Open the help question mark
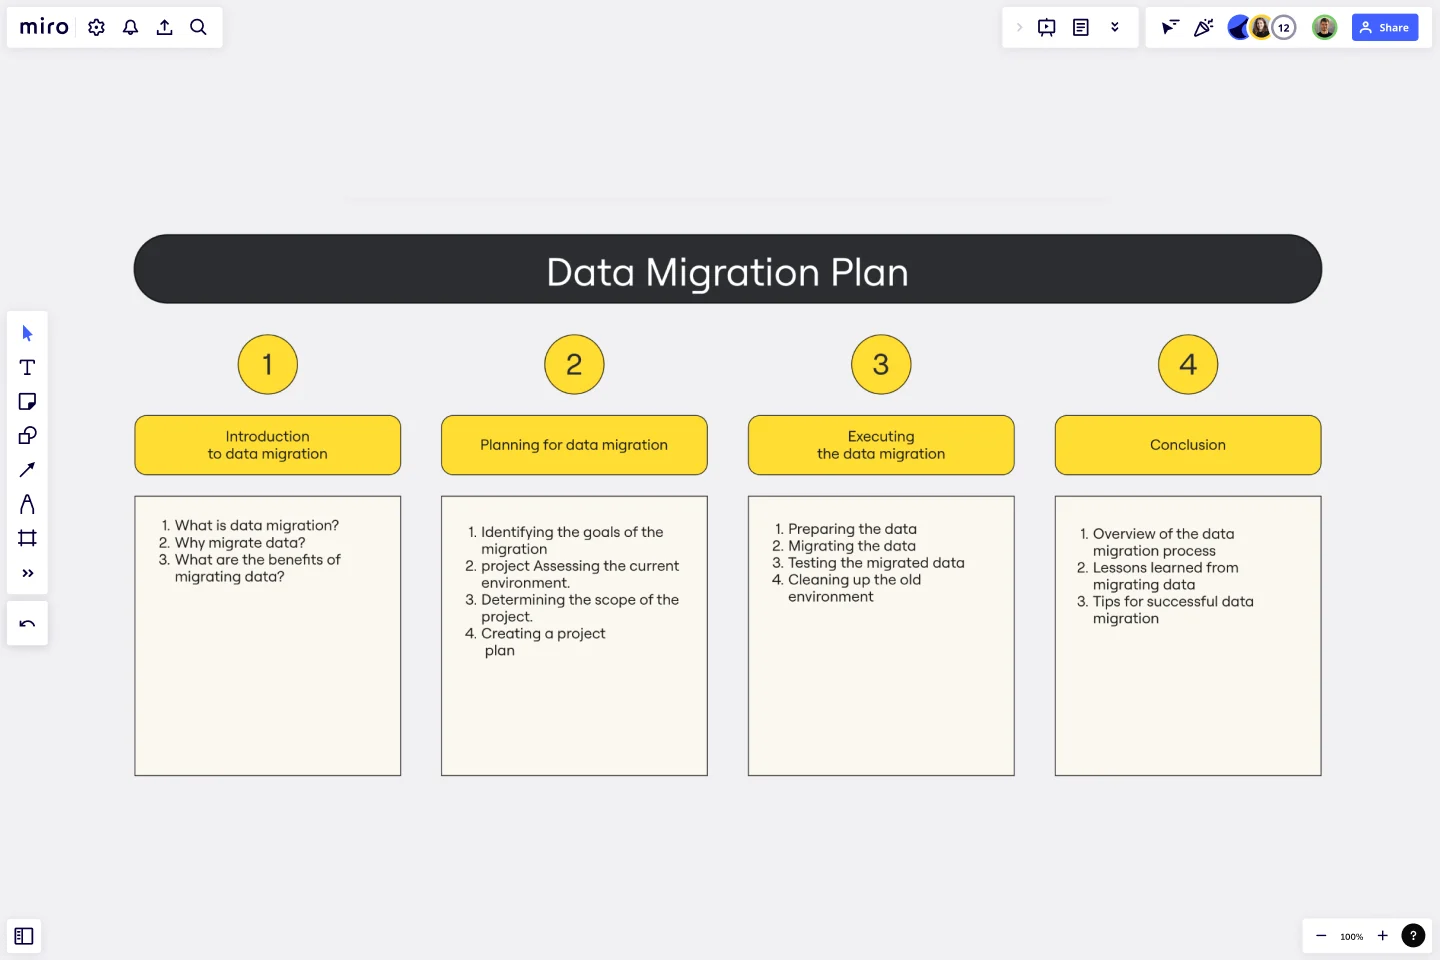The image size is (1440, 960). click(x=1413, y=936)
